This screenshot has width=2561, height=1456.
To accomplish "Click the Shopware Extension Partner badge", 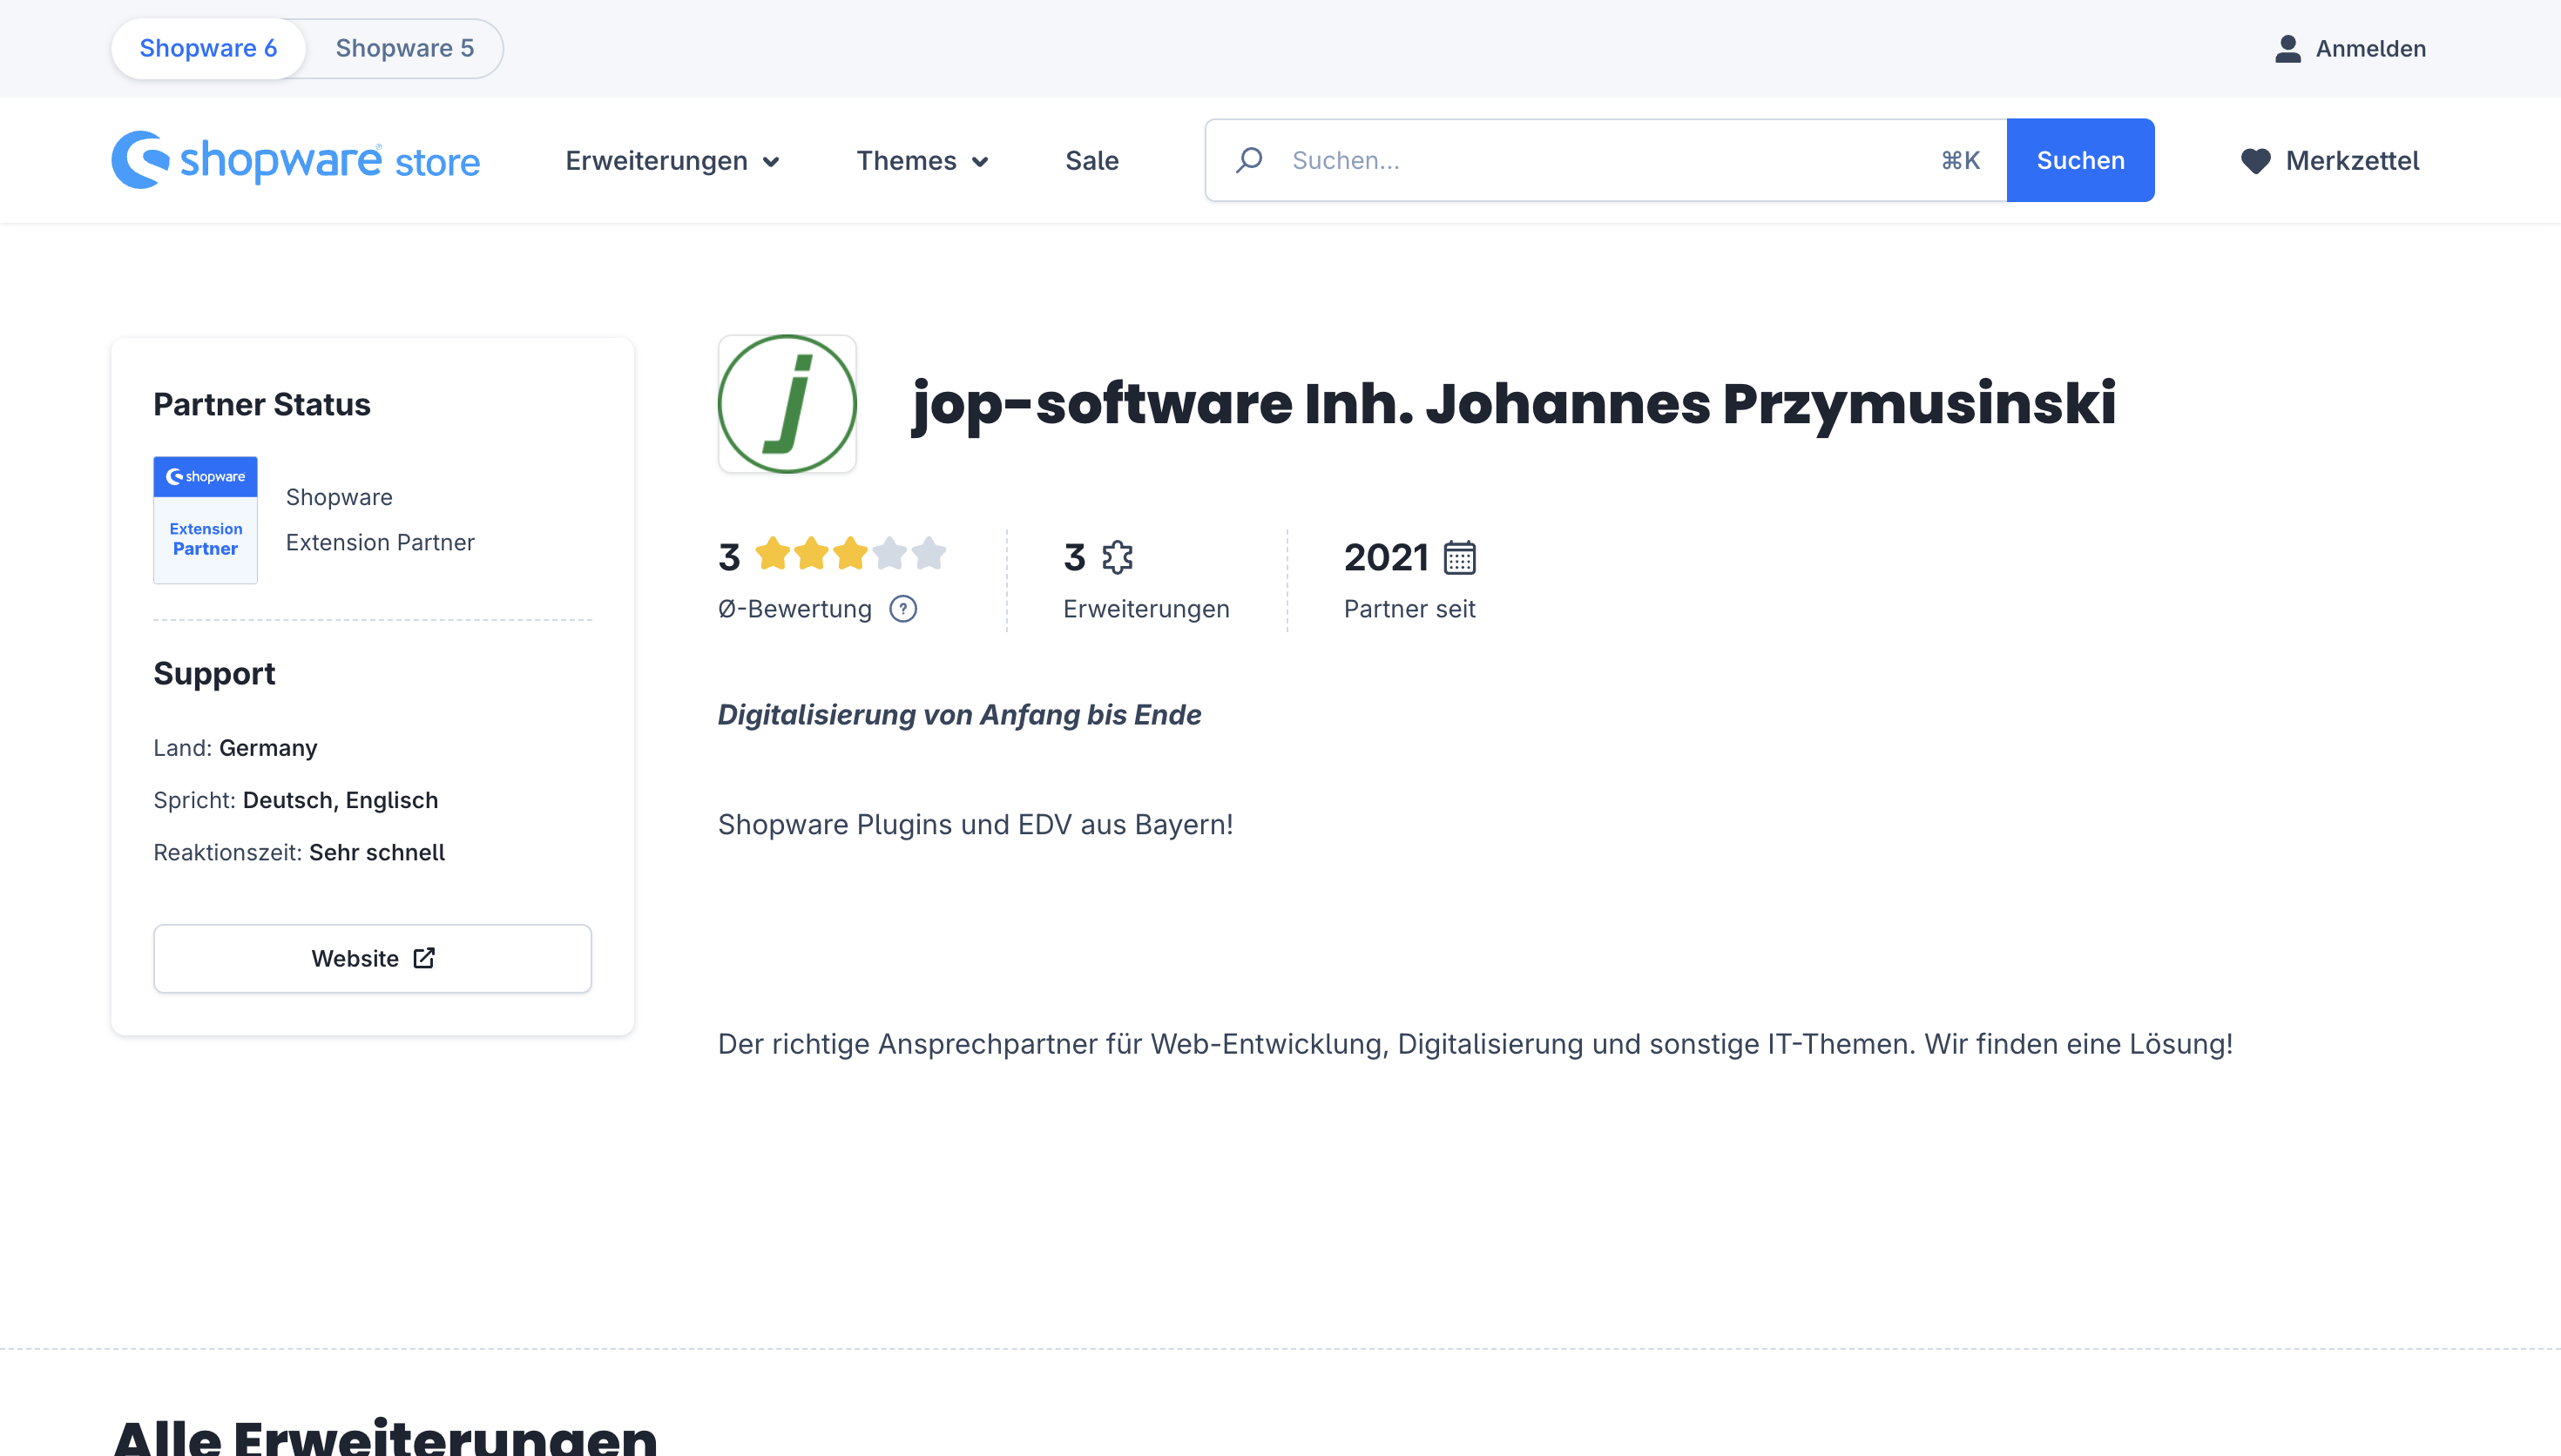I will point(205,520).
